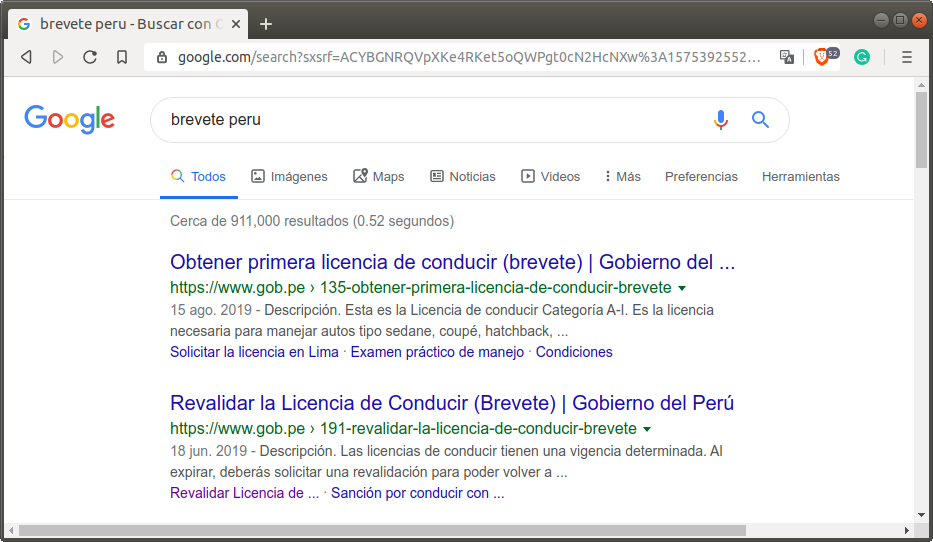933x542 pixels.
Task: Reload the page with refresh icon
Action: 90,57
